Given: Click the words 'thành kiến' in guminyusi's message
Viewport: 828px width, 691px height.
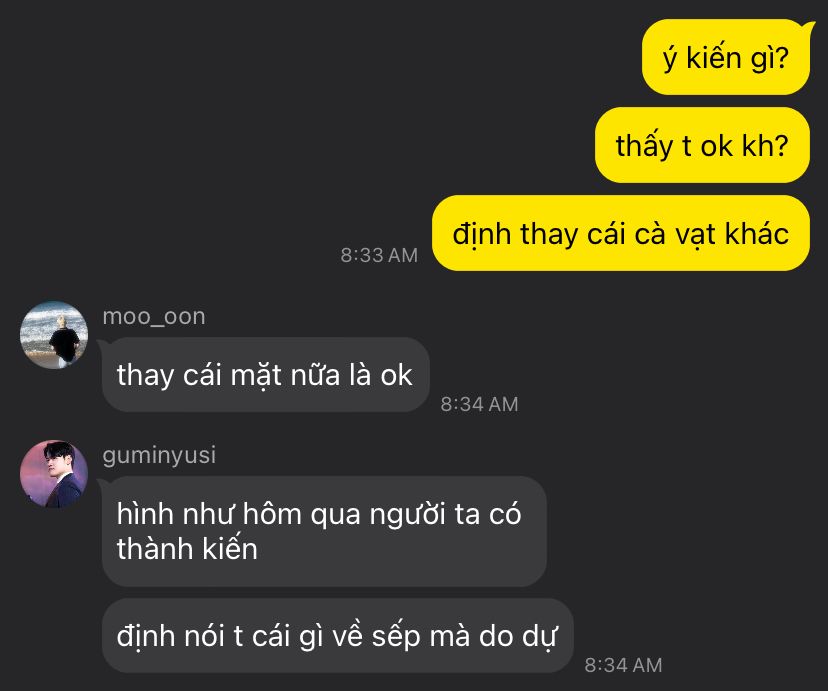Looking at the screenshot, I should 187,548.
